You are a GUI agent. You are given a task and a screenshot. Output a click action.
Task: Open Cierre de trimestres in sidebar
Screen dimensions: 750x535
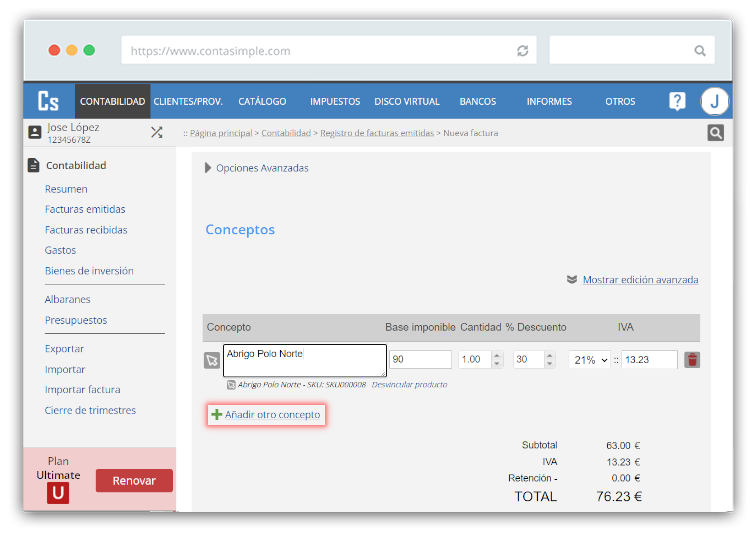coord(90,410)
